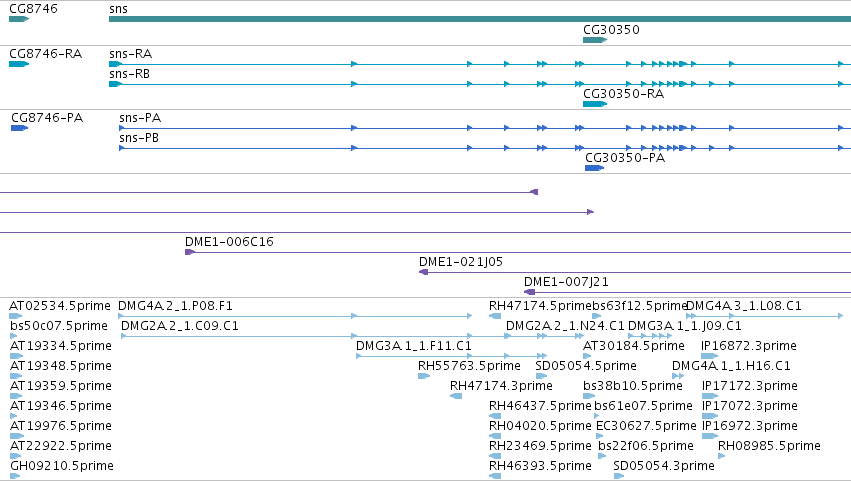Click the AT19359.5prime EST label
Screen dimensions: 851x481
[61, 386]
